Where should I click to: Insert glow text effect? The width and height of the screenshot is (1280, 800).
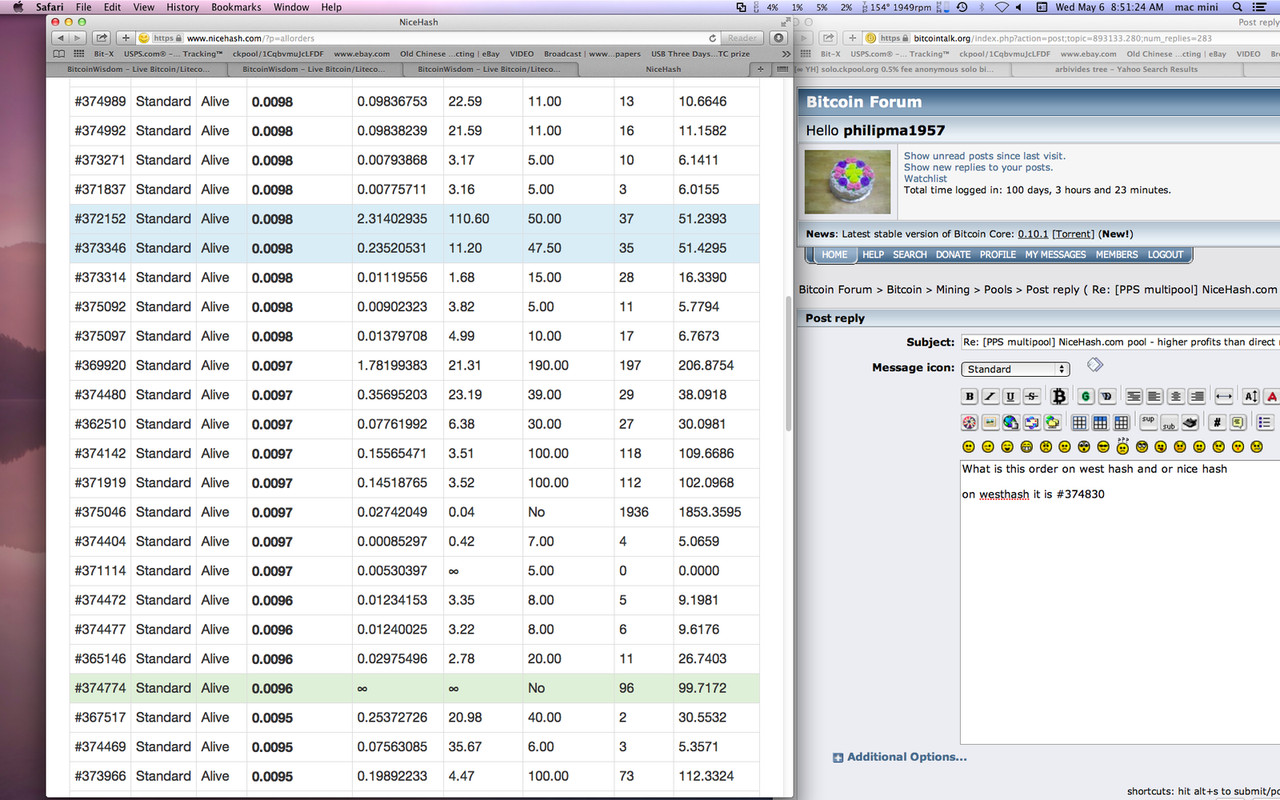coord(1086,397)
